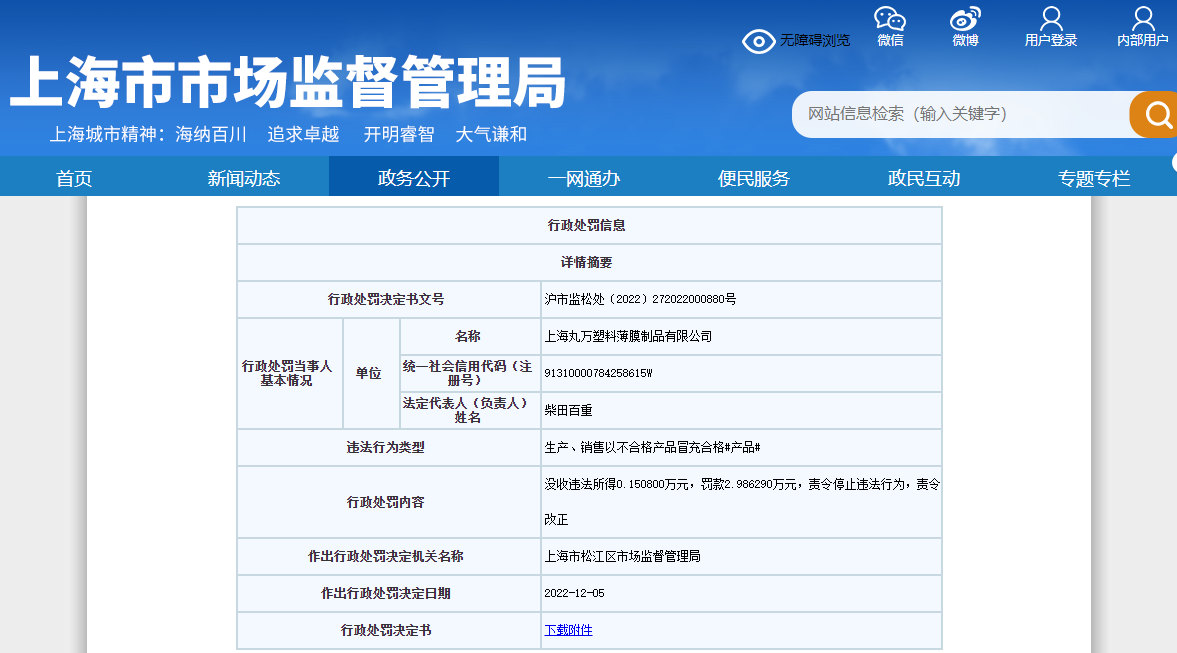Select company name 上海丸万塑料薄膜制品有限公司
Screen dimensions: 1177x653
point(628,336)
